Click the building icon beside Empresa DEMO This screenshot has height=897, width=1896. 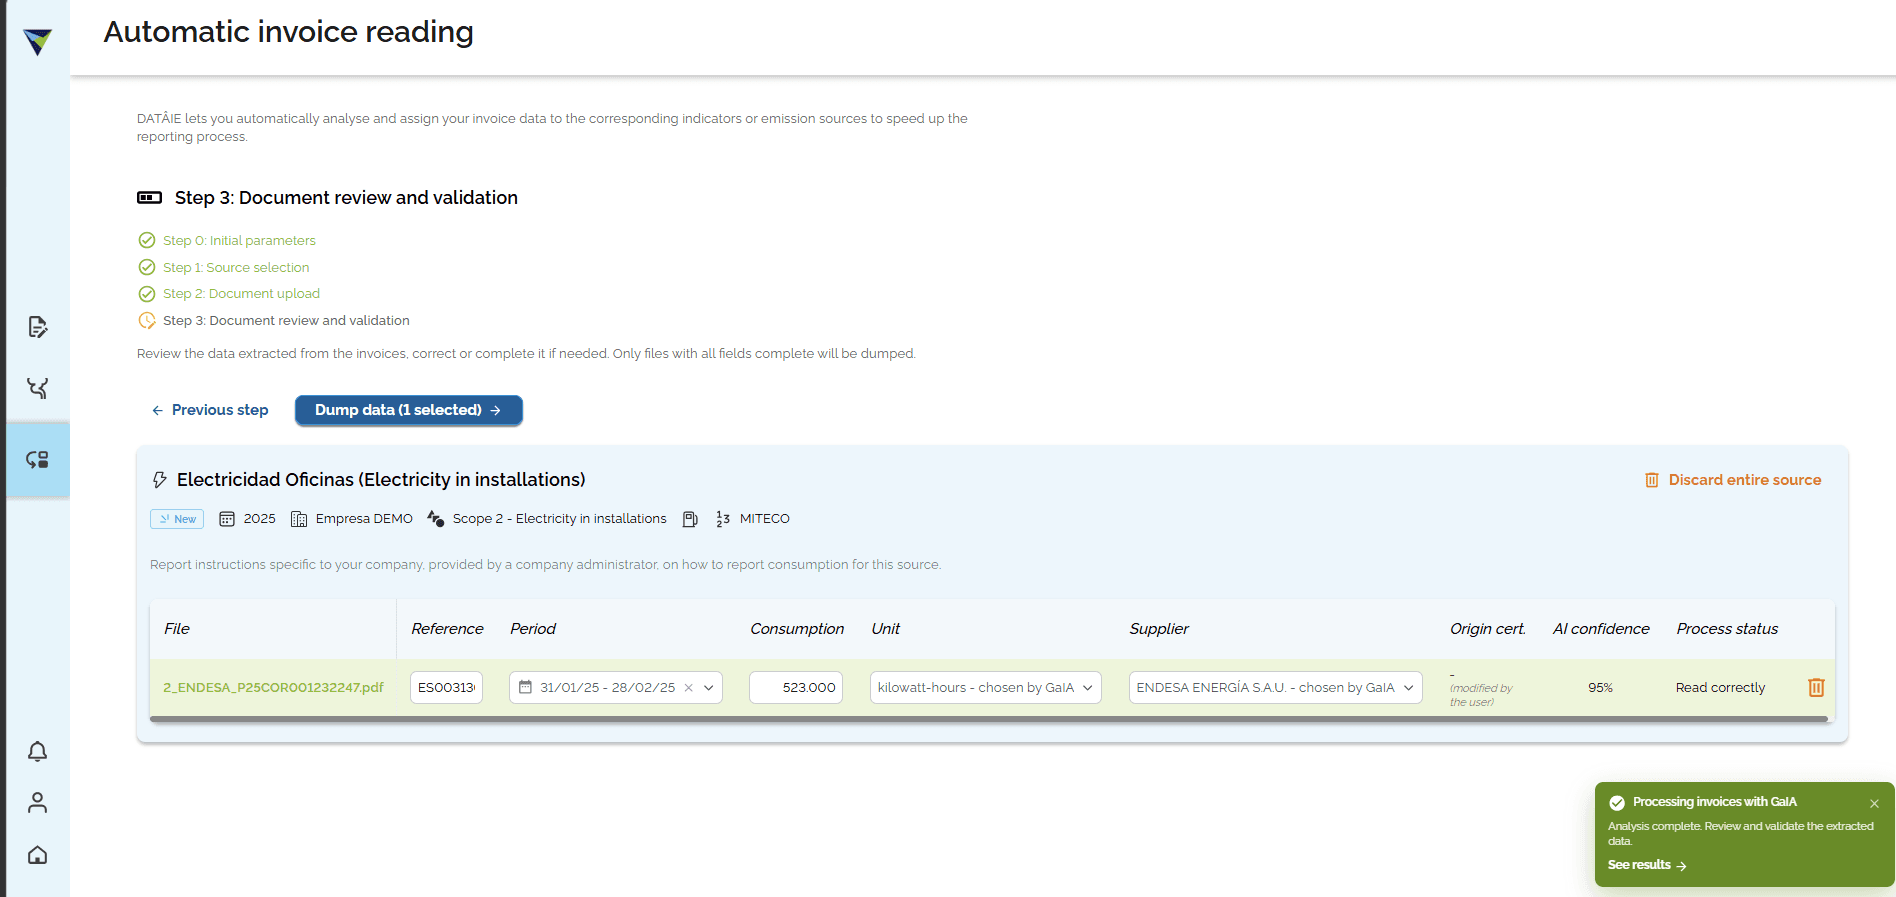coord(299,519)
